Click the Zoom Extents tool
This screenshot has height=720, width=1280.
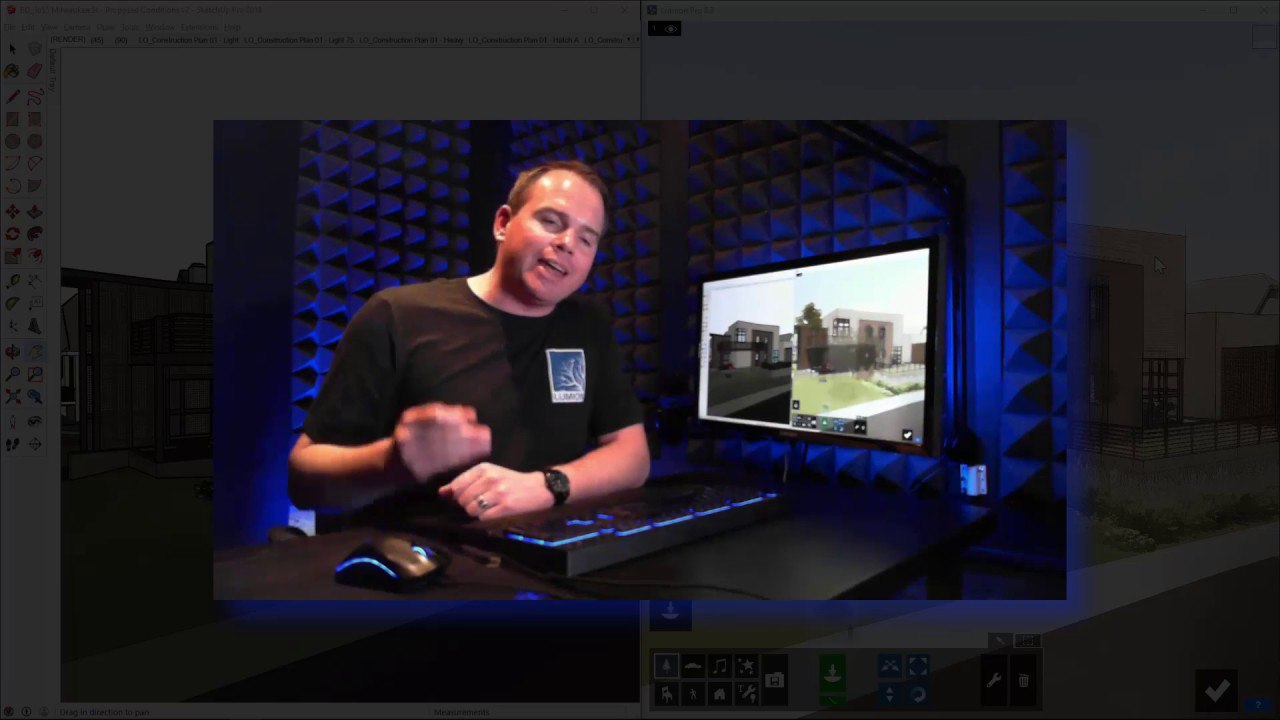coord(12,396)
